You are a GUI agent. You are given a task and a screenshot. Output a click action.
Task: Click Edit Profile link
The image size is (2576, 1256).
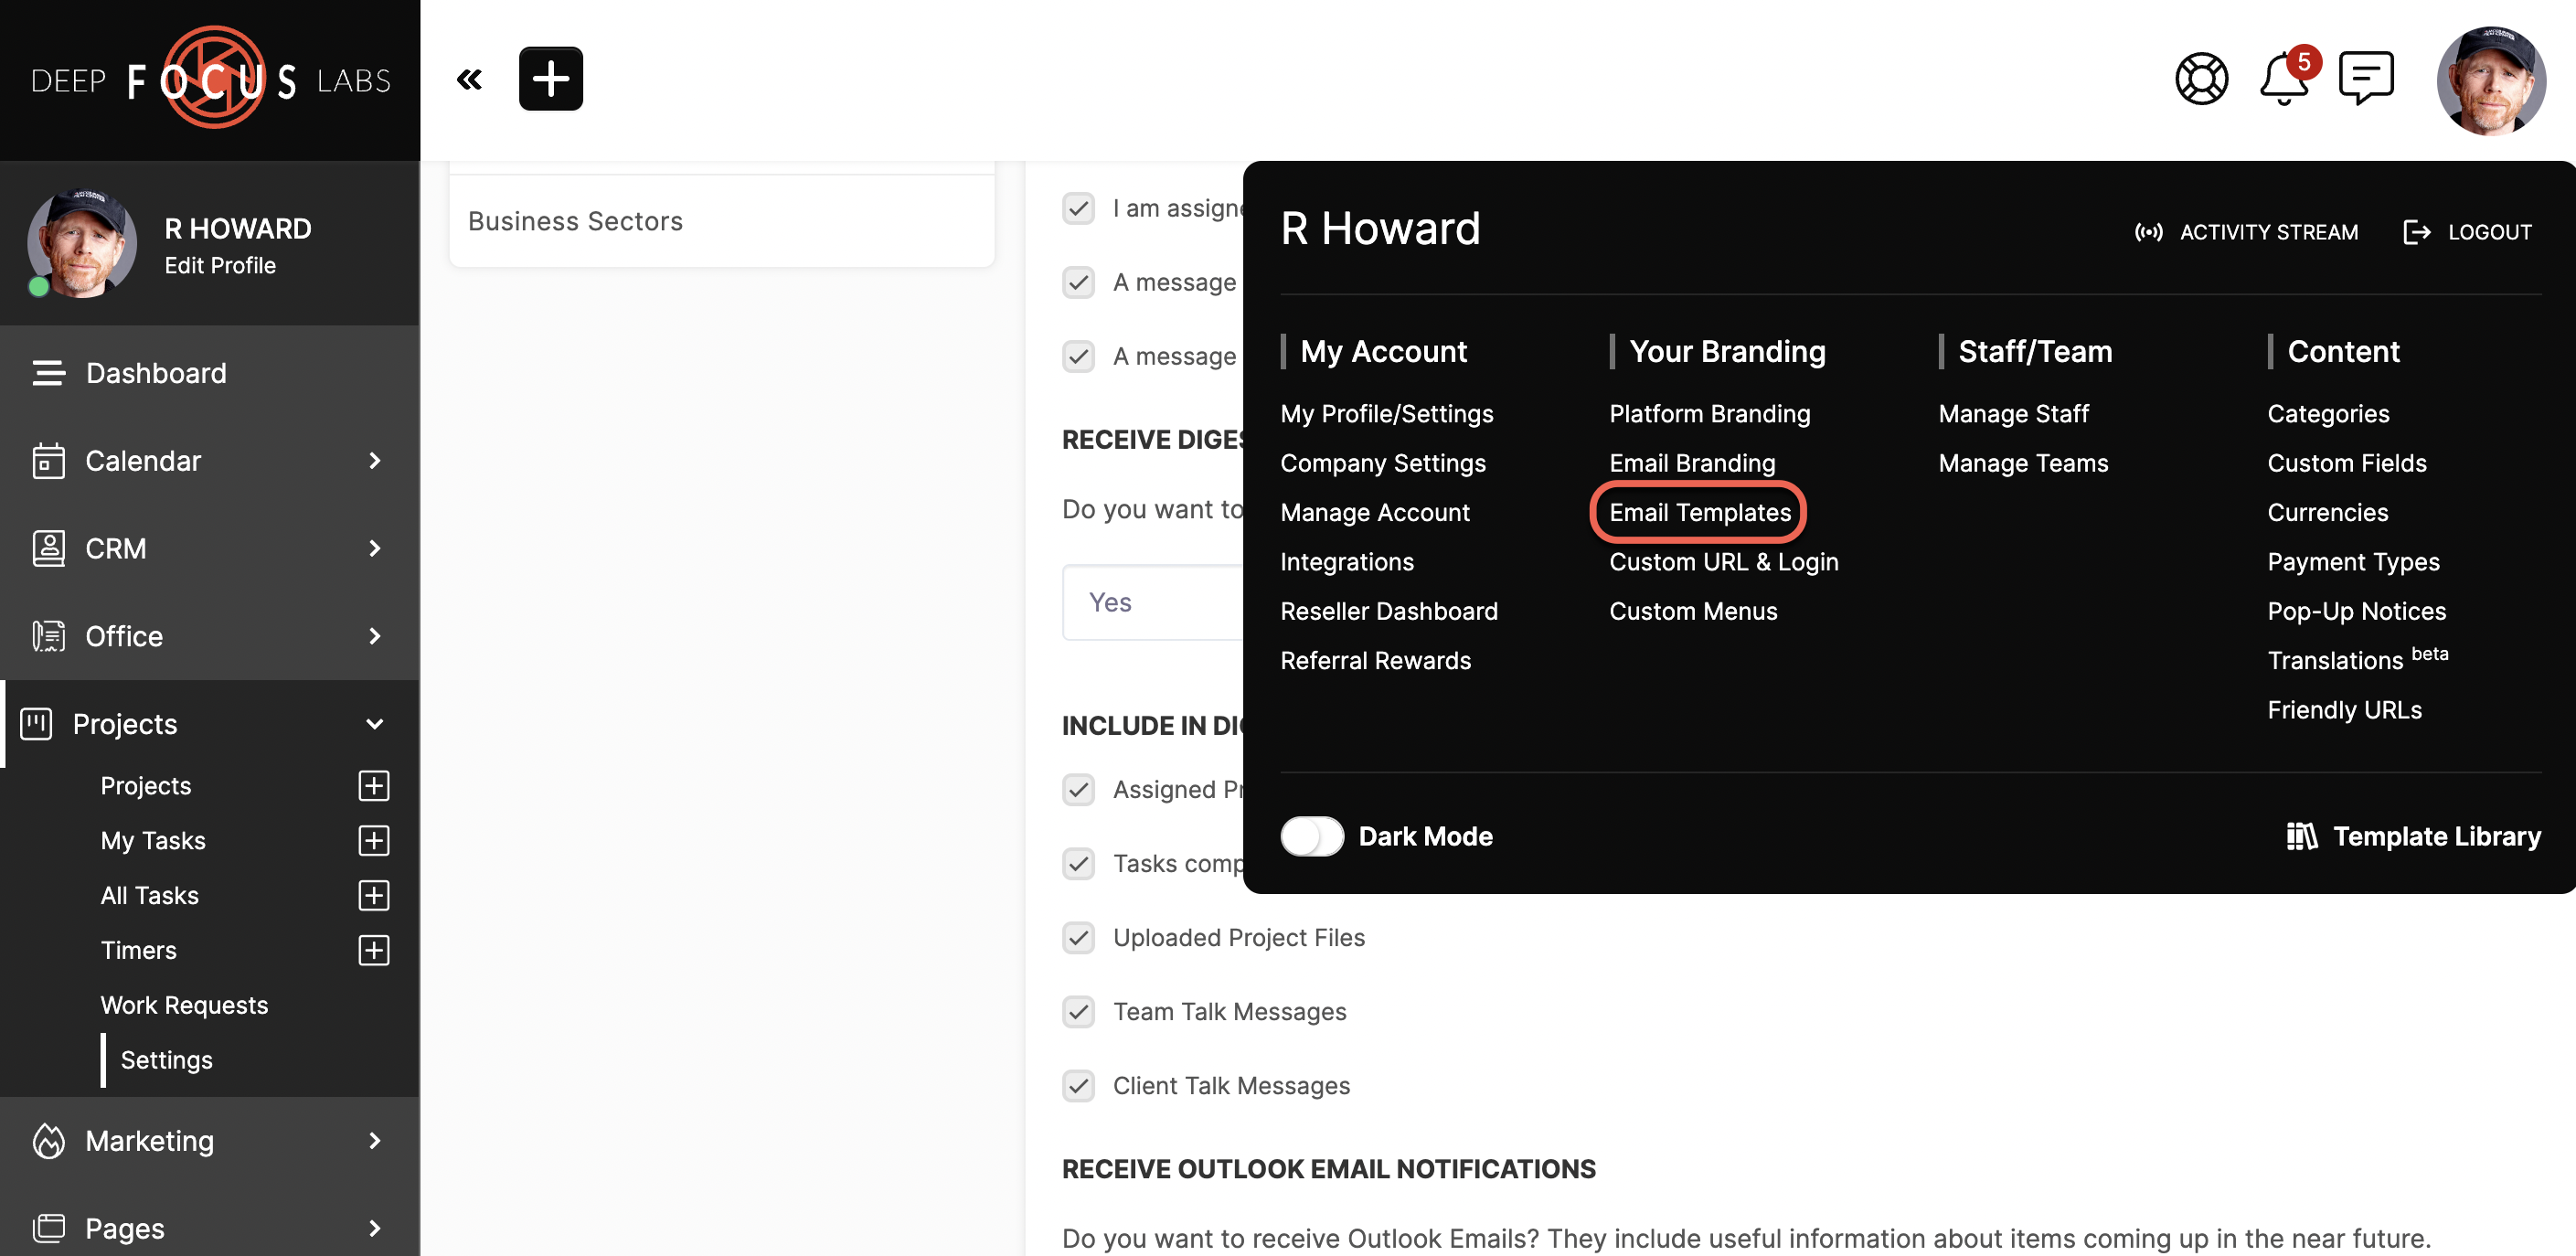220,266
